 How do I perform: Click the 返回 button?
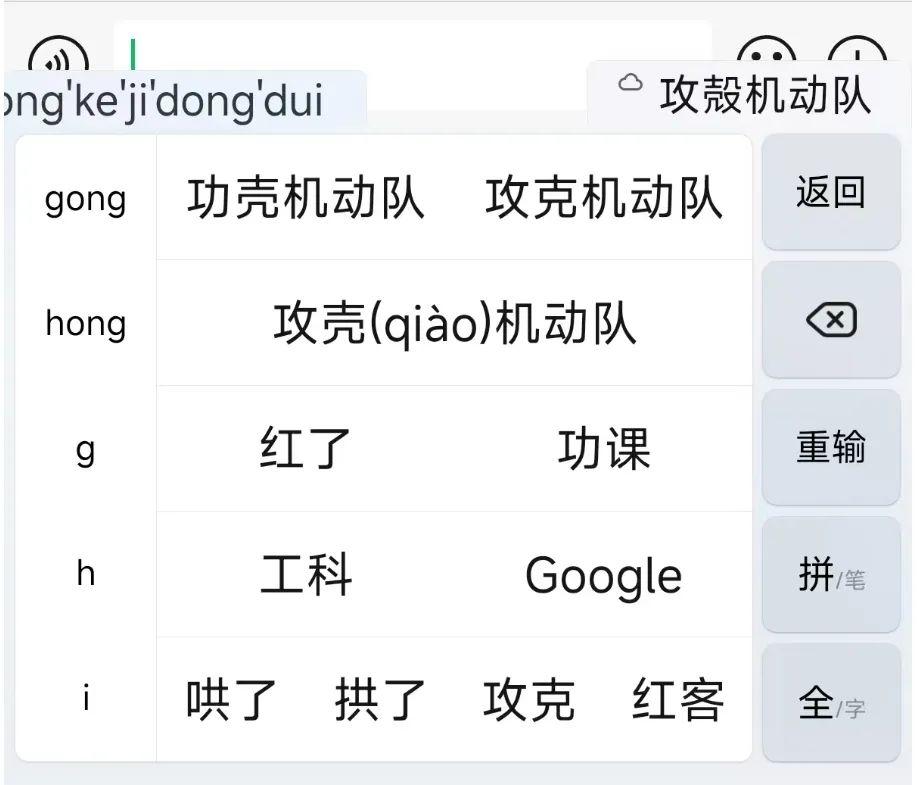(830, 192)
